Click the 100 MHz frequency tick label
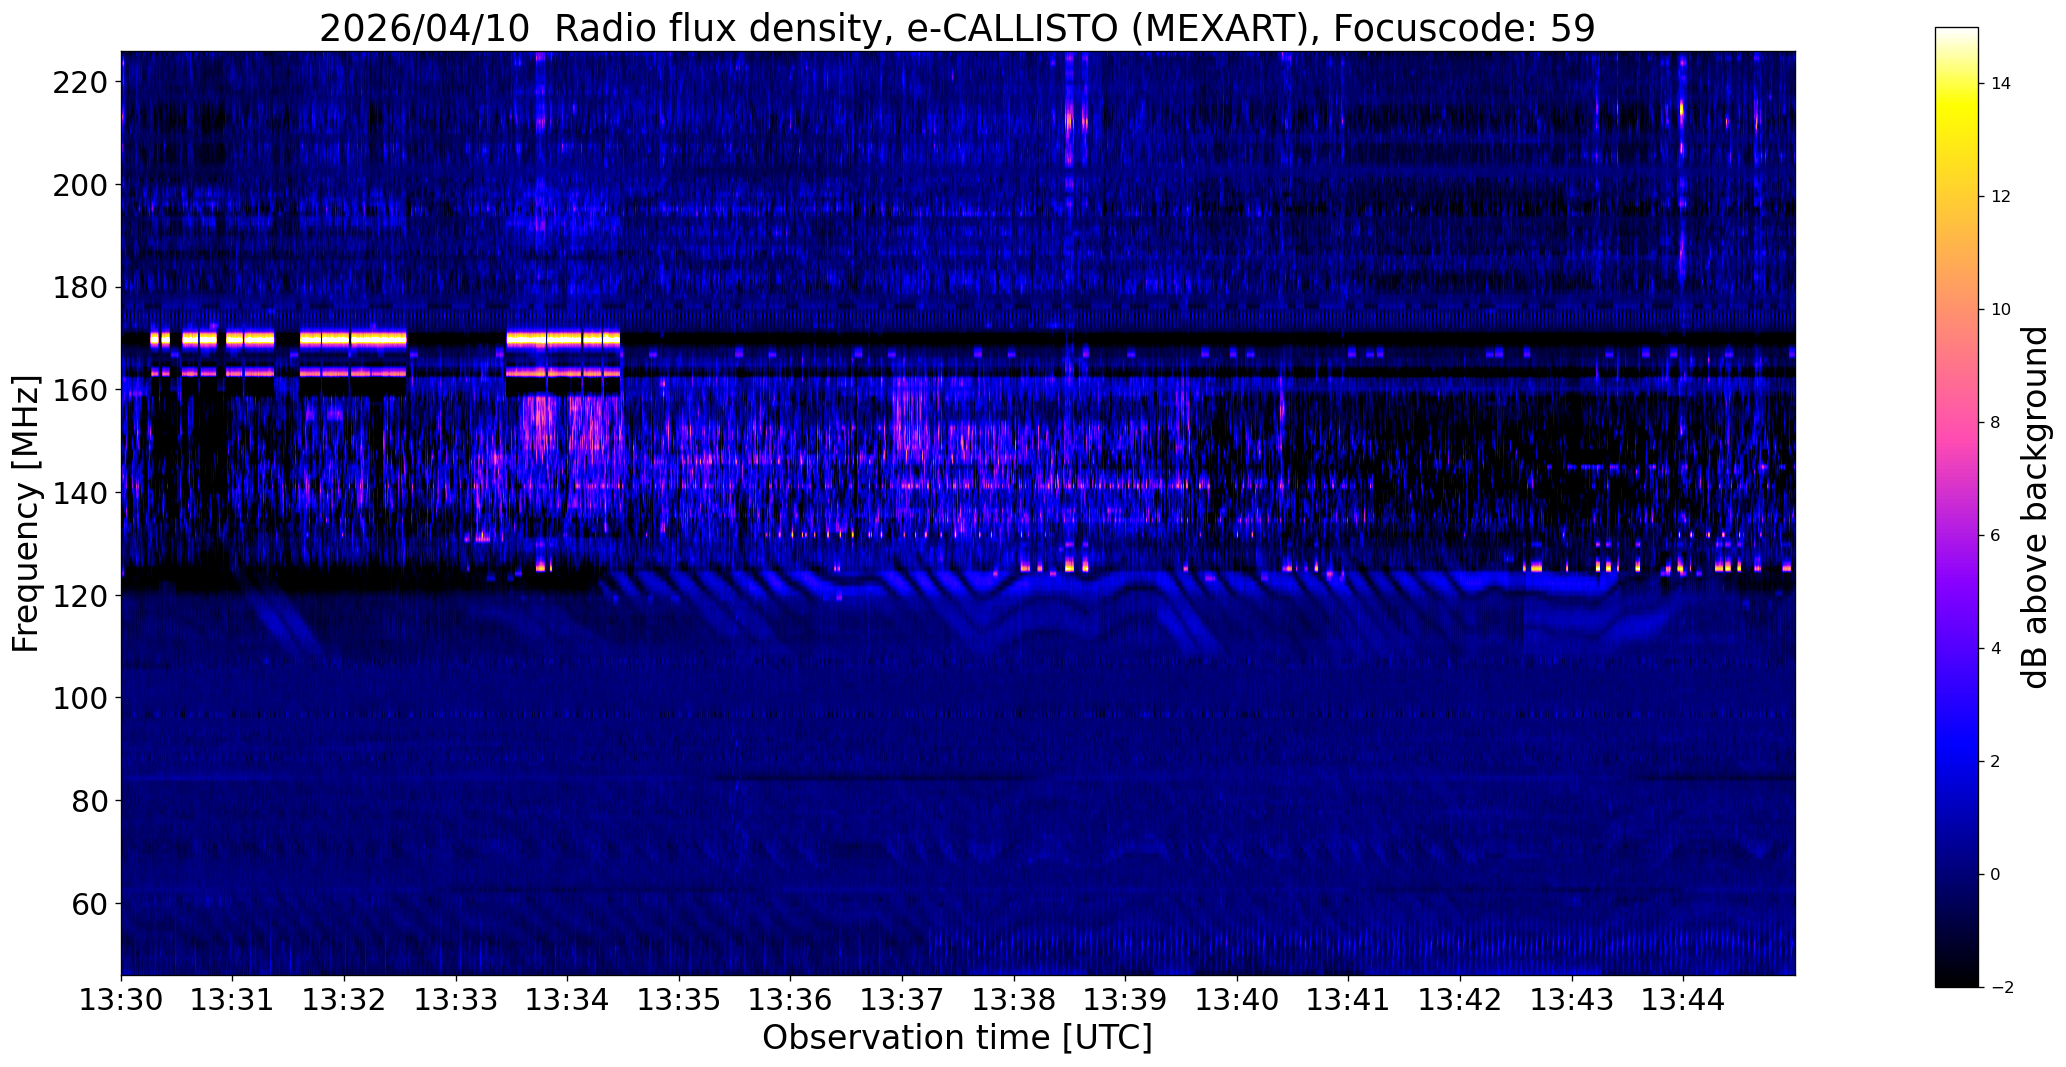 [79, 698]
